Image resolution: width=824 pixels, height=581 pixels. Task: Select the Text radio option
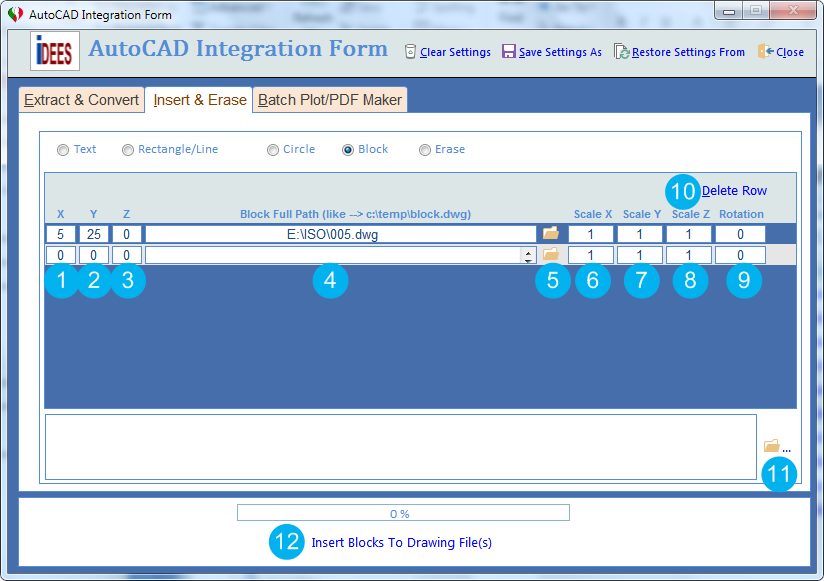pyautogui.click(x=63, y=150)
